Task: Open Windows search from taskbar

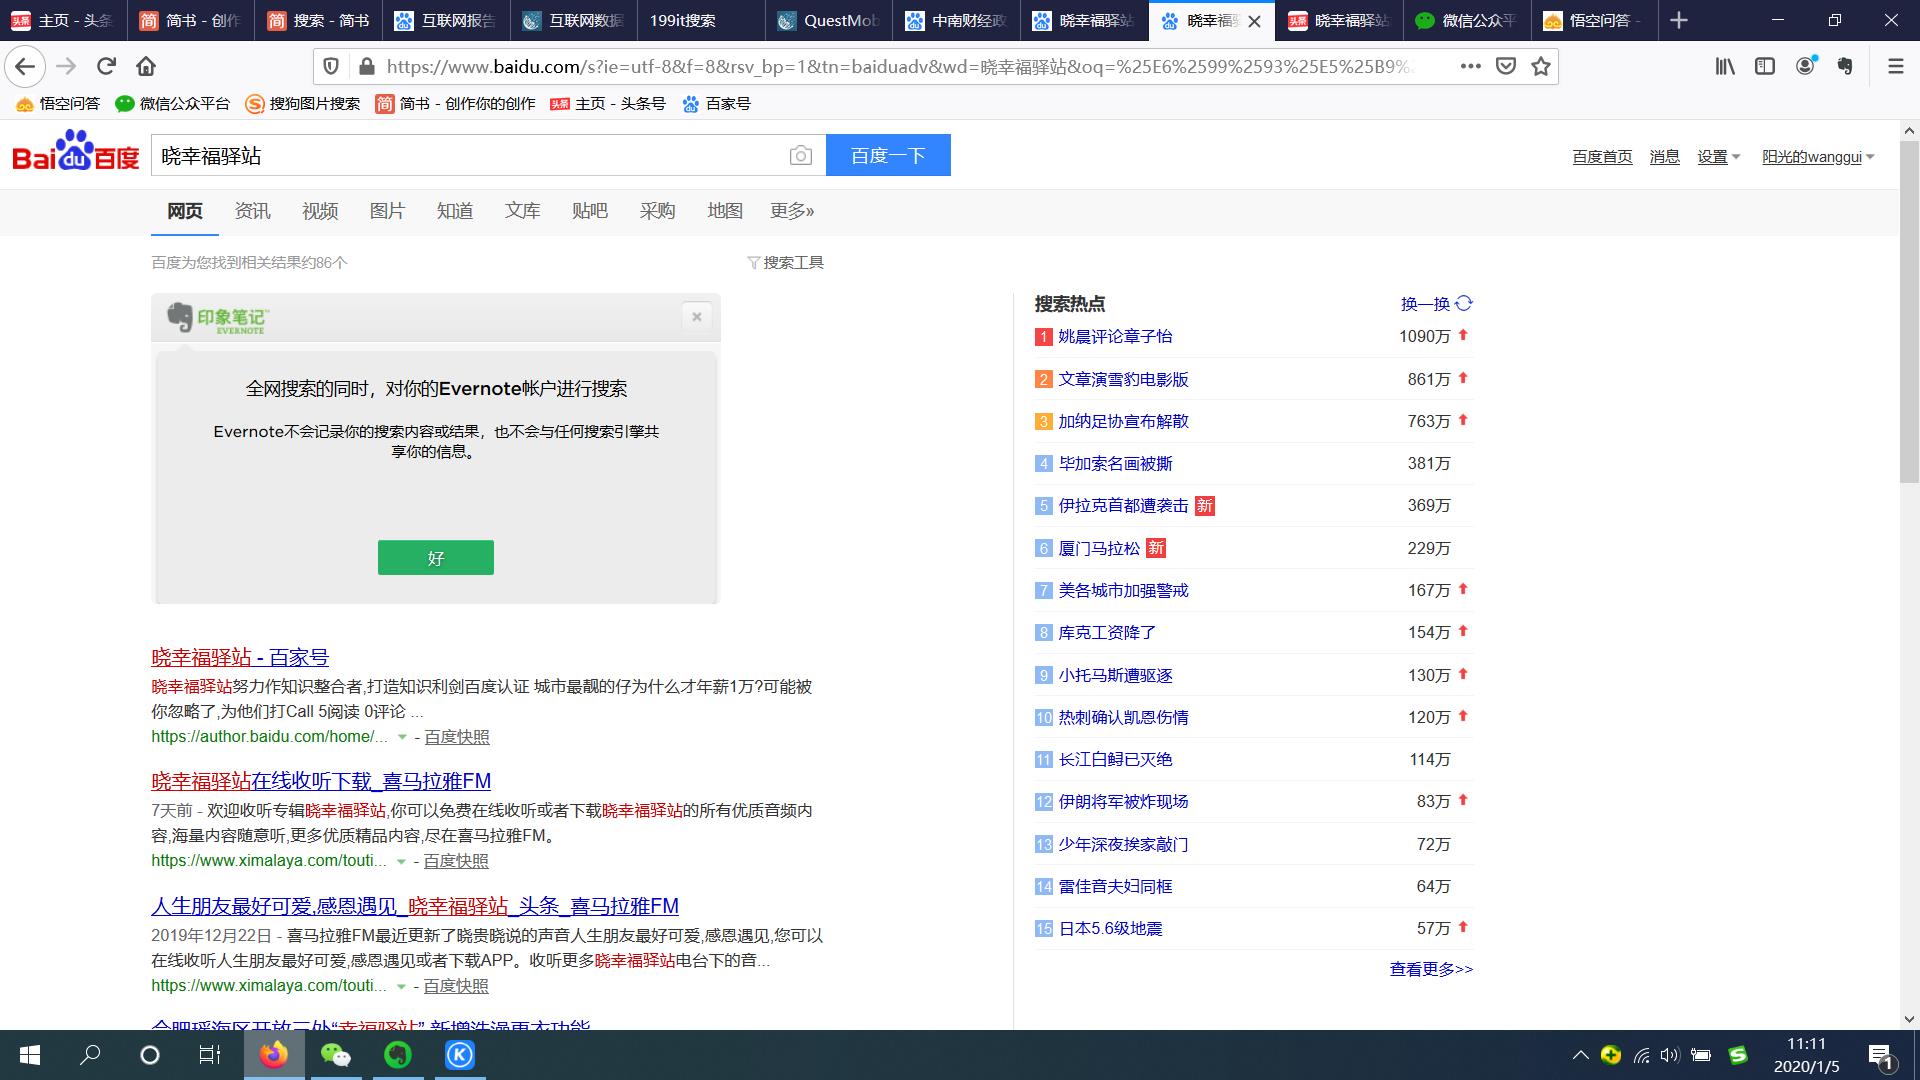Action: coord(90,1055)
